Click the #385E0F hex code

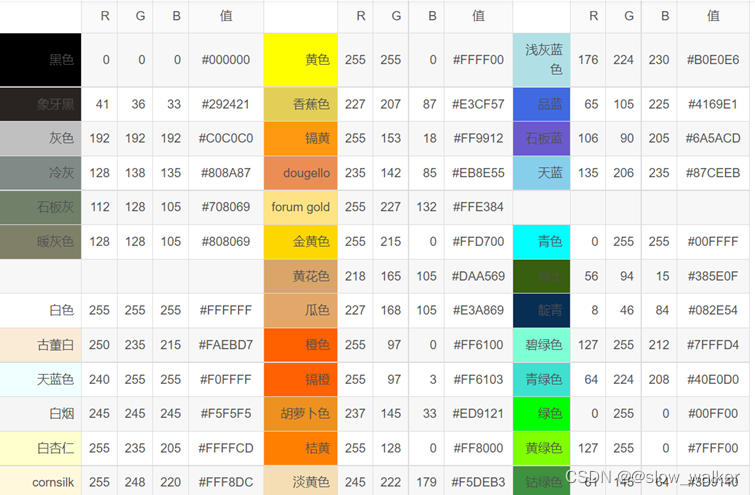pos(713,276)
